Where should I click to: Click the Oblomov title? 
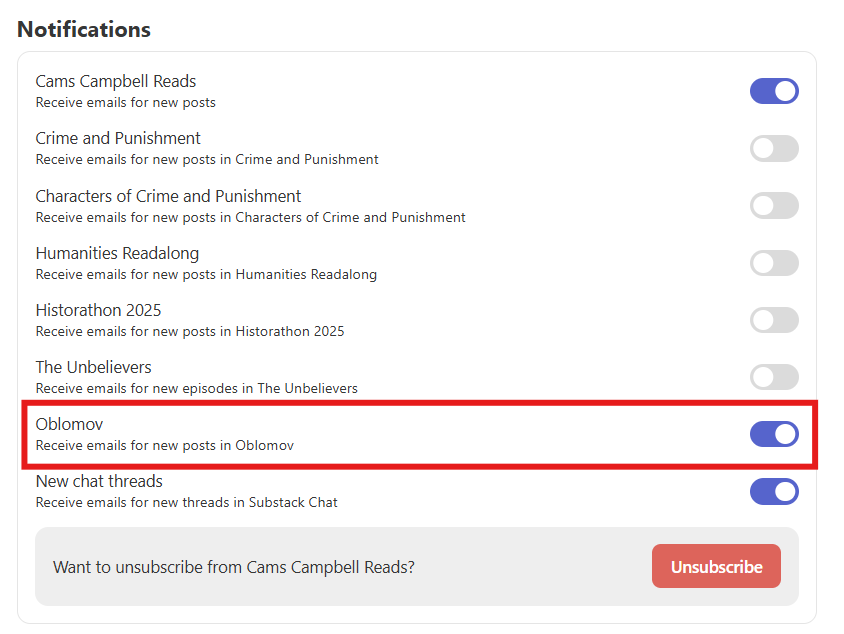pyautogui.click(x=69, y=425)
